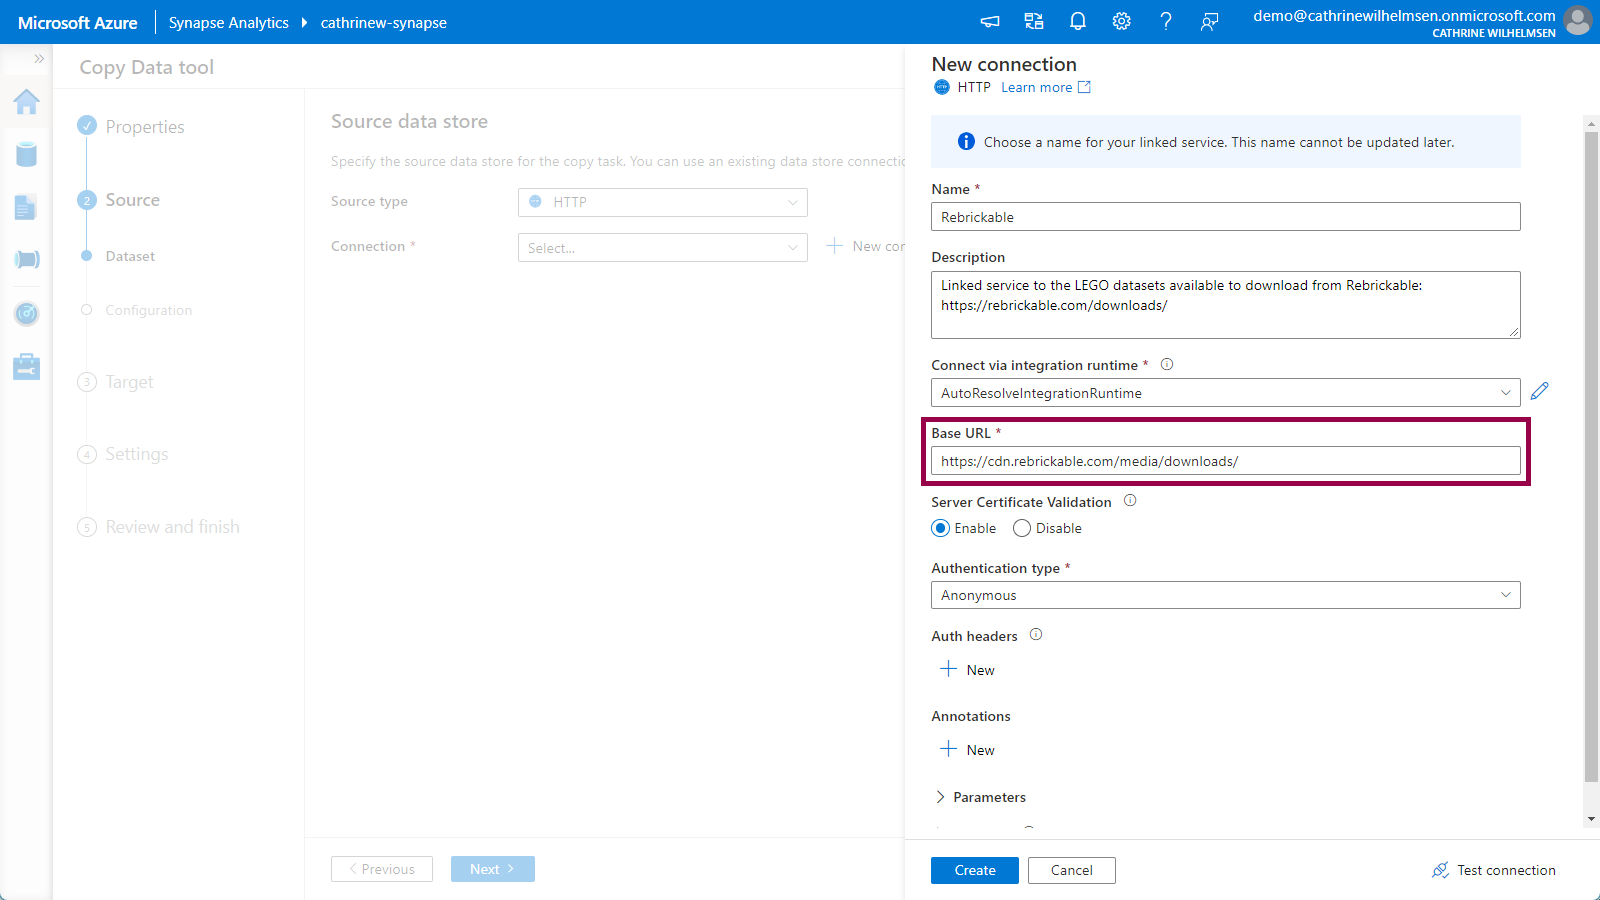Viewport: 1600px width, 900px height.
Task: Click Synapse Analytics in the breadcrumb
Action: tap(228, 23)
